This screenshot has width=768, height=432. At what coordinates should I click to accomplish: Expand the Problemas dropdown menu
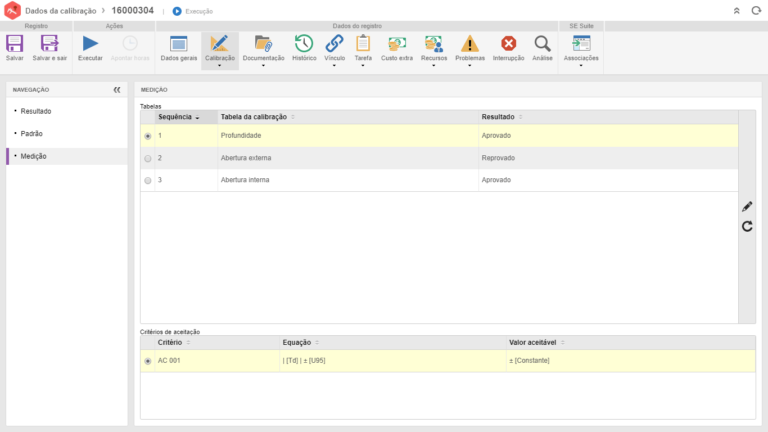(469, 67)
